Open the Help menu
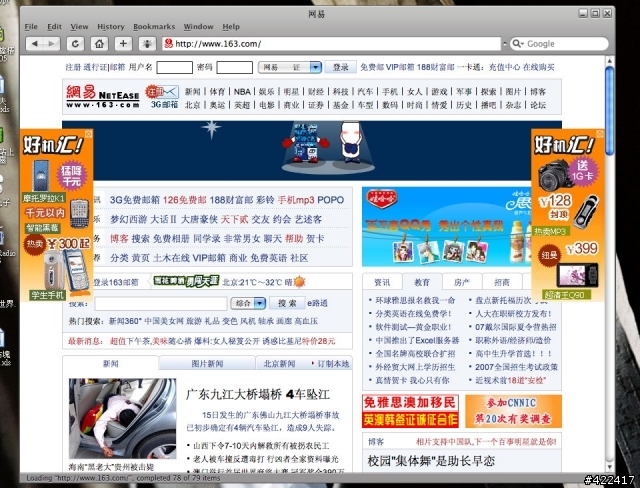The width and height of the screenshot is (640, 488). [x=231, y=27]
